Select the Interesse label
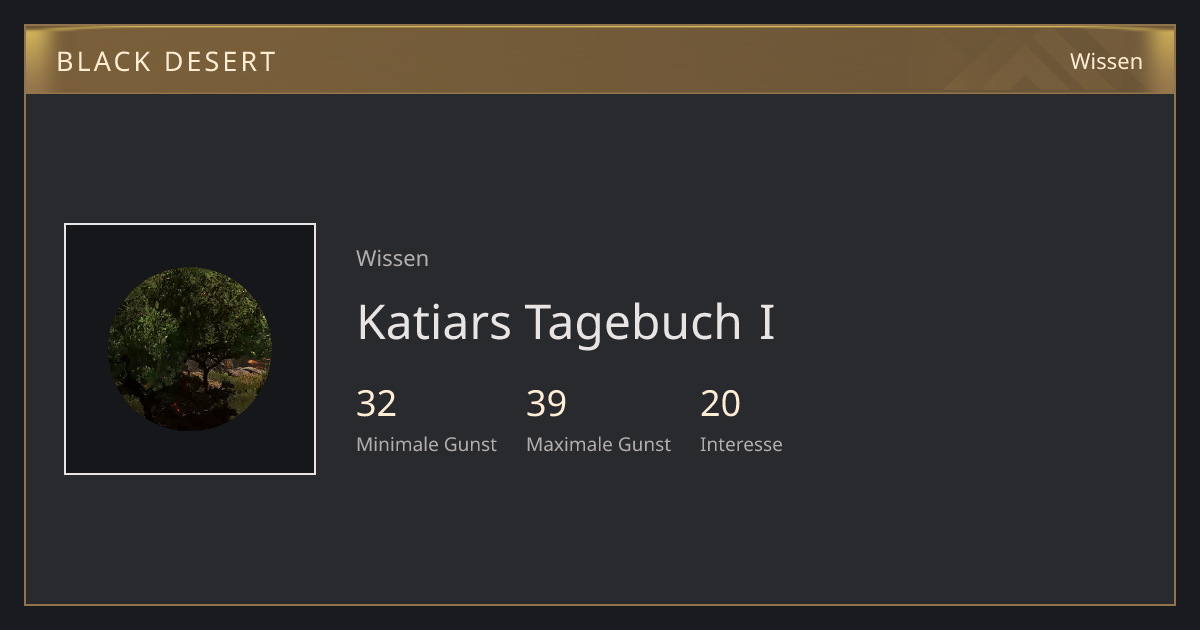The height and width of the screenshot is (630, 1200). pyautogui.click(x=741, y=444)
